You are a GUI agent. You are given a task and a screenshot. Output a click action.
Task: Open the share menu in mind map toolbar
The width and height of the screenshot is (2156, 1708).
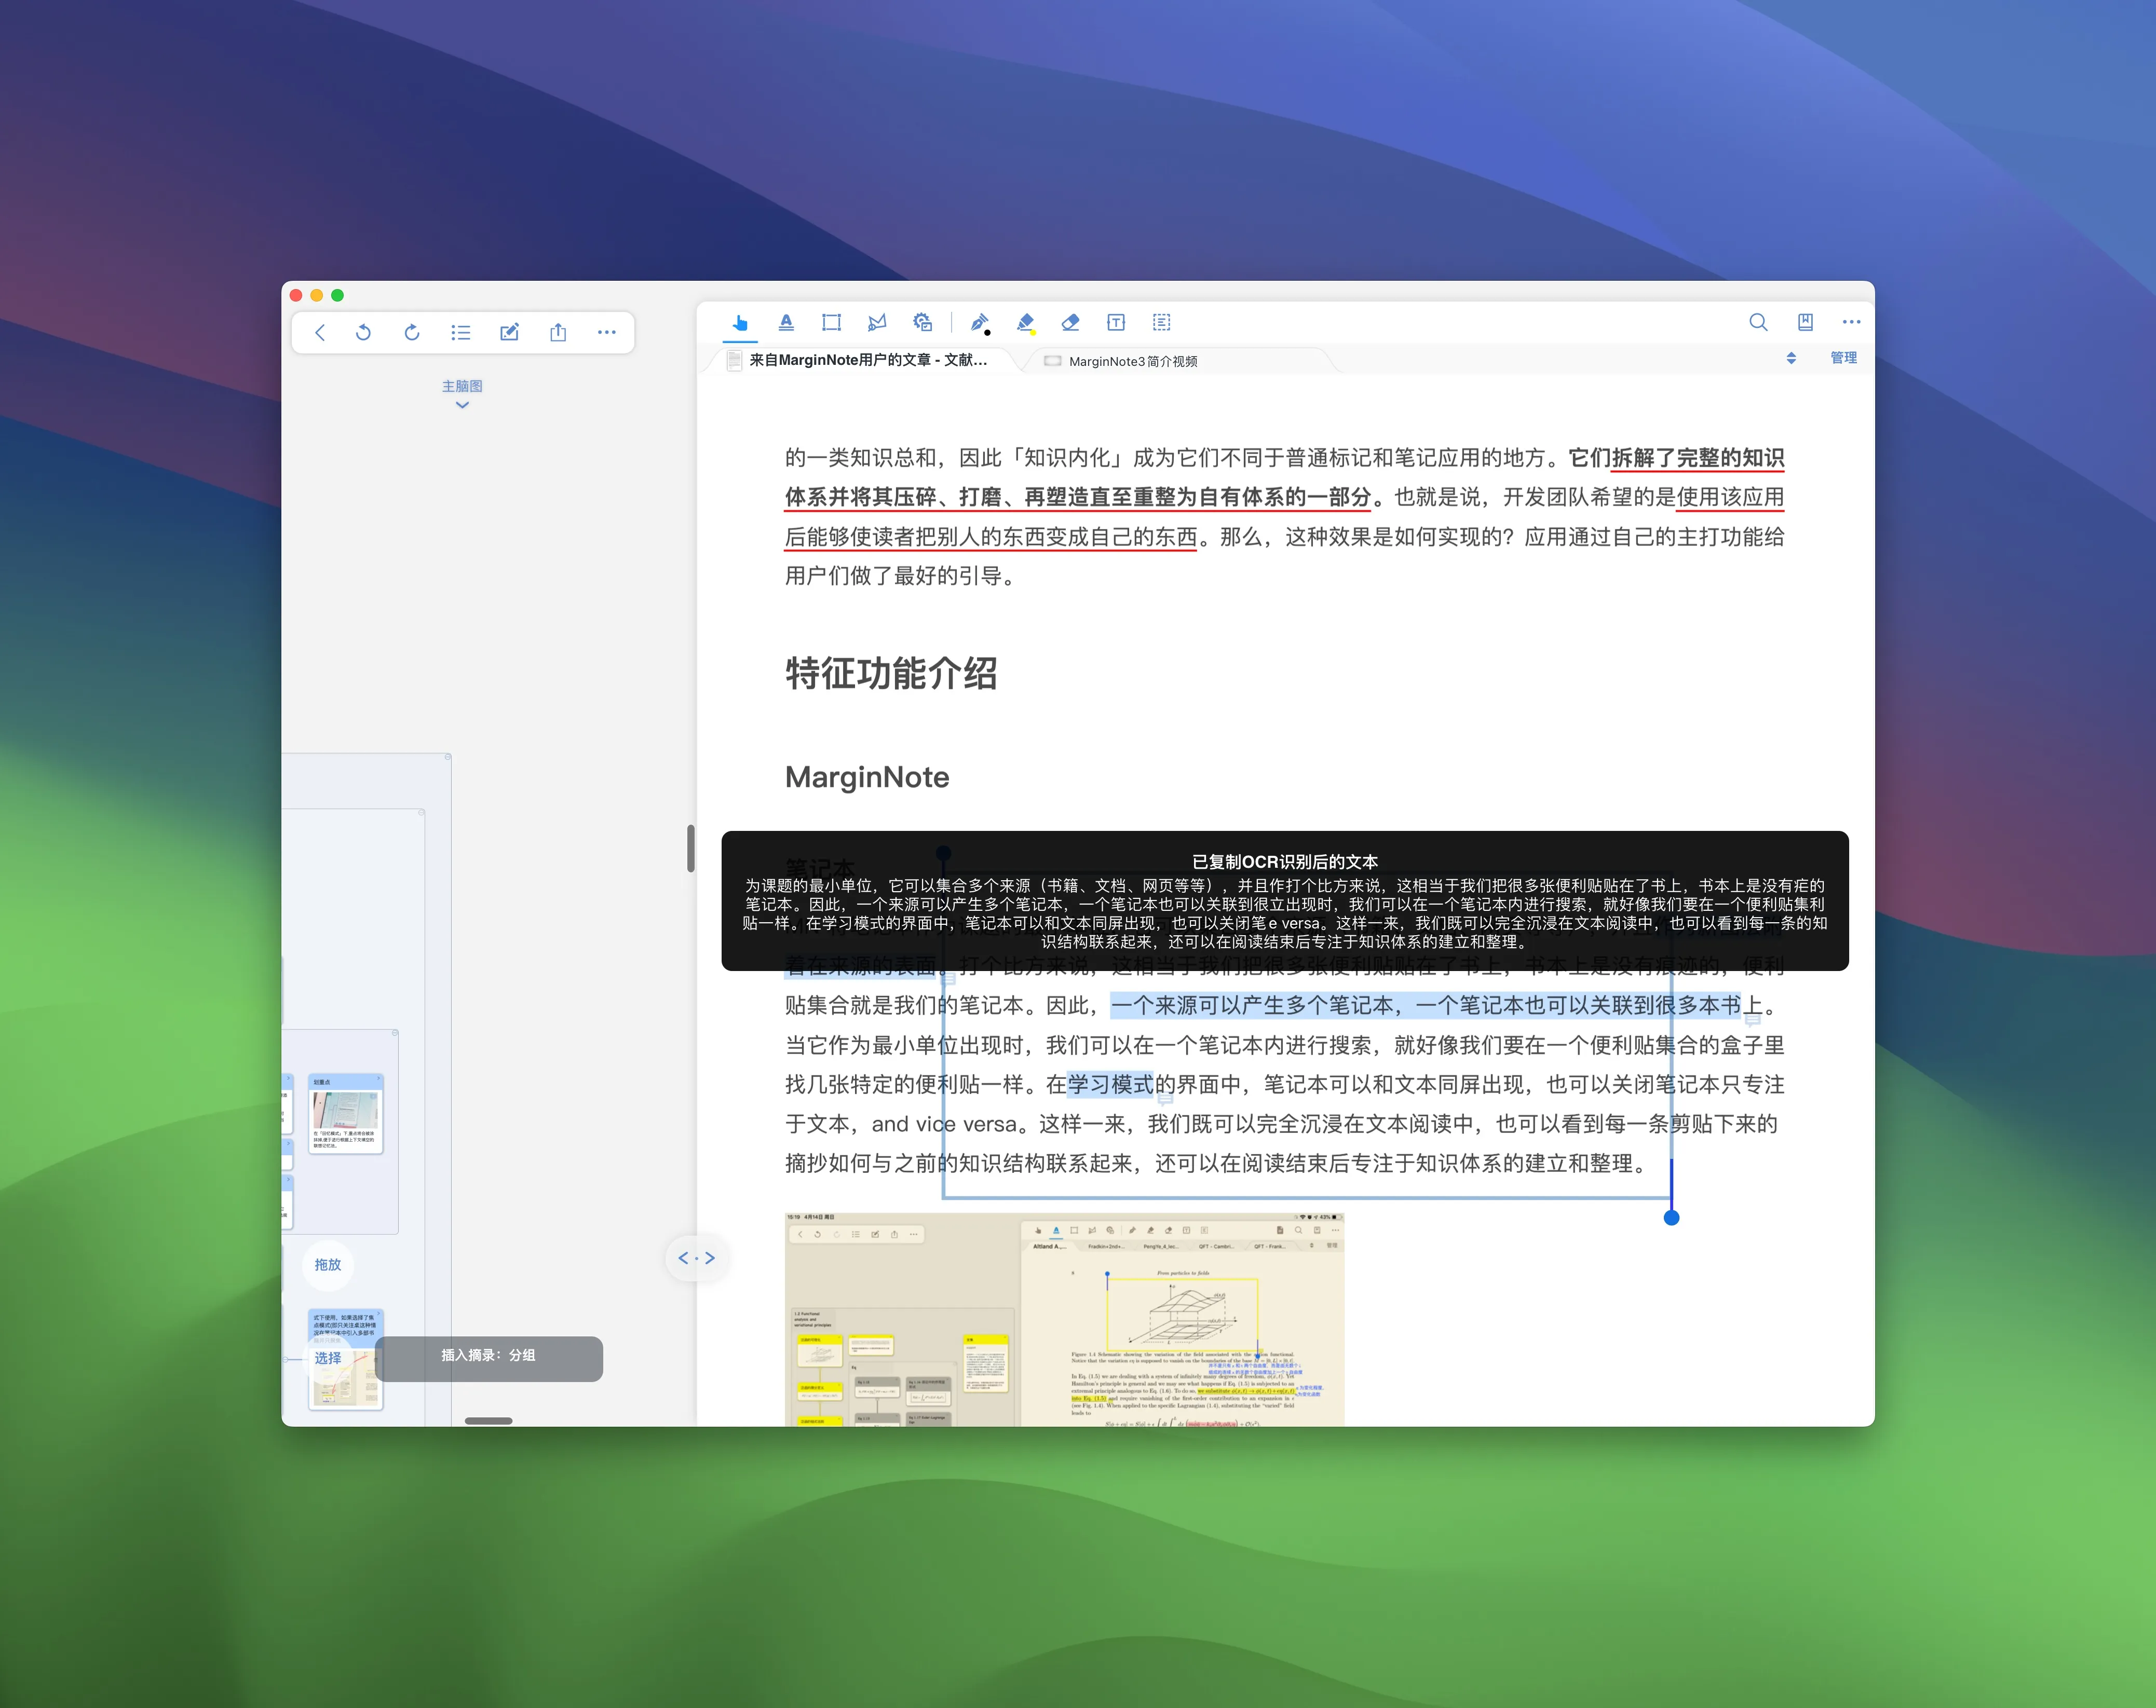pos(558,332)
